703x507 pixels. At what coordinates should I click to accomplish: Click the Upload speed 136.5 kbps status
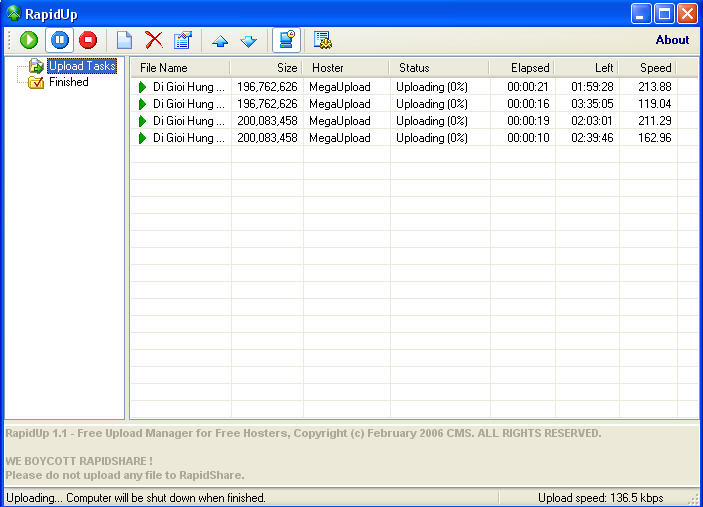[x=600, y=498]
